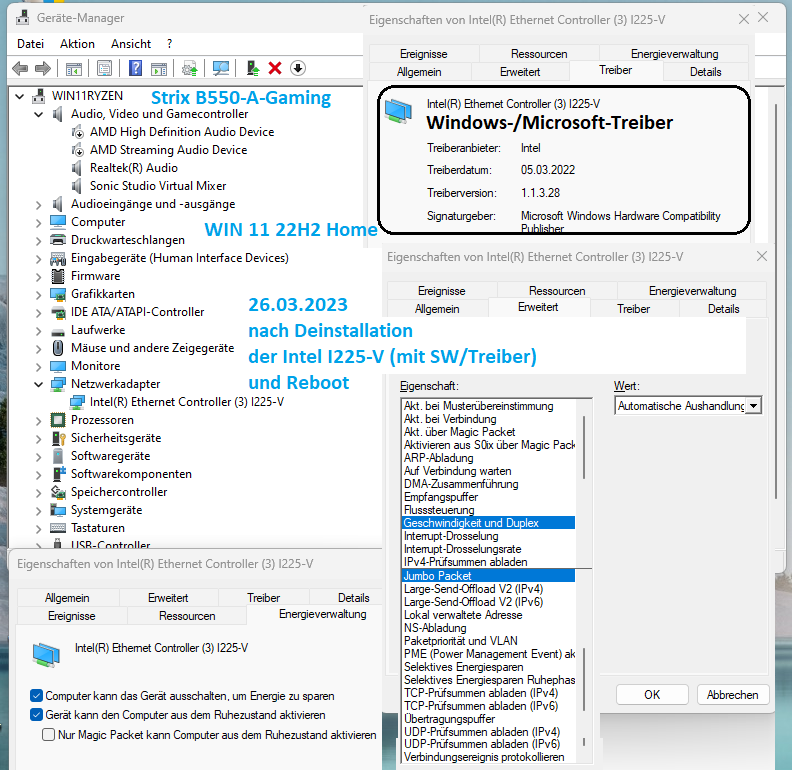The image size is (792, 770).
Task: Click the scan for hardware changes monitor icon
Action: click(x=221, y=68)
